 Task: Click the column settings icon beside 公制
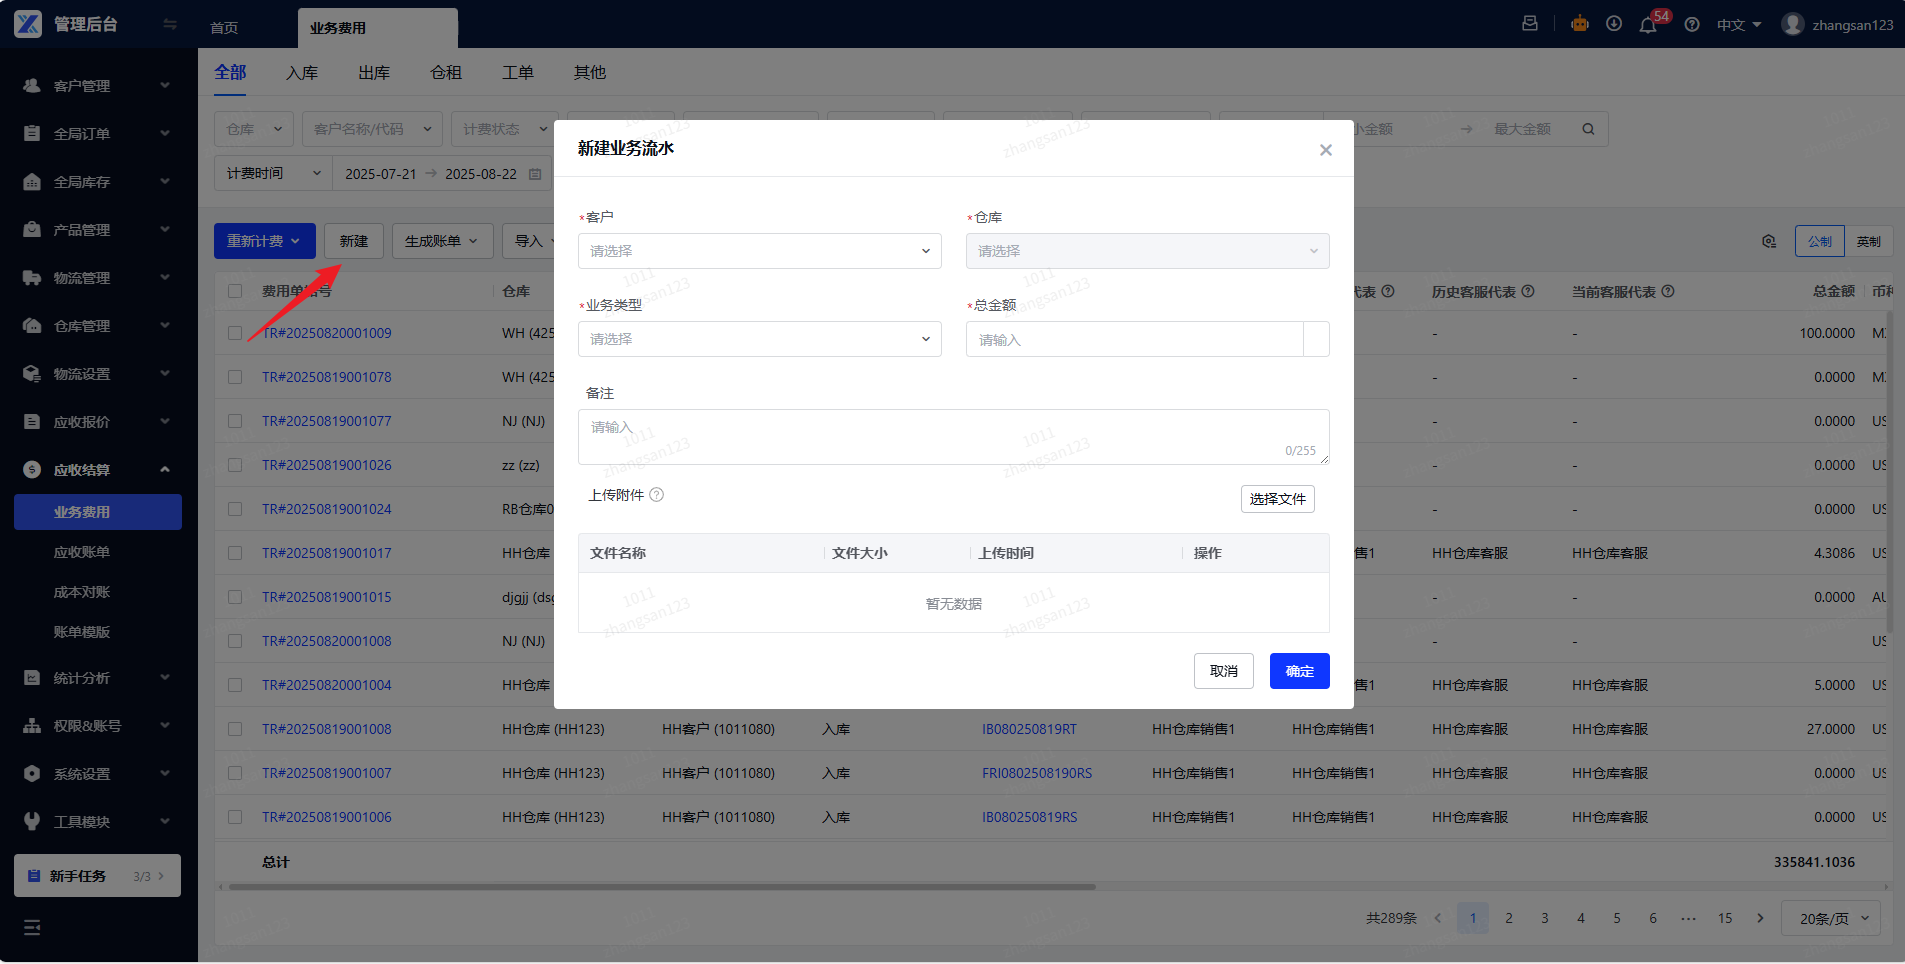pos(1769,241)
